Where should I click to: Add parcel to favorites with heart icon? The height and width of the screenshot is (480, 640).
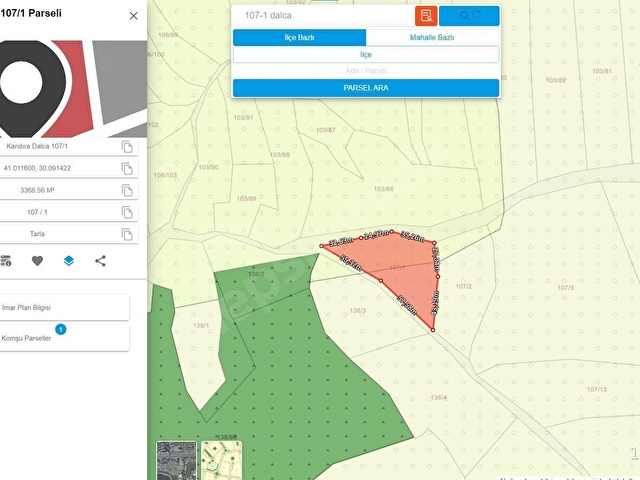click(x=37, y=260)
